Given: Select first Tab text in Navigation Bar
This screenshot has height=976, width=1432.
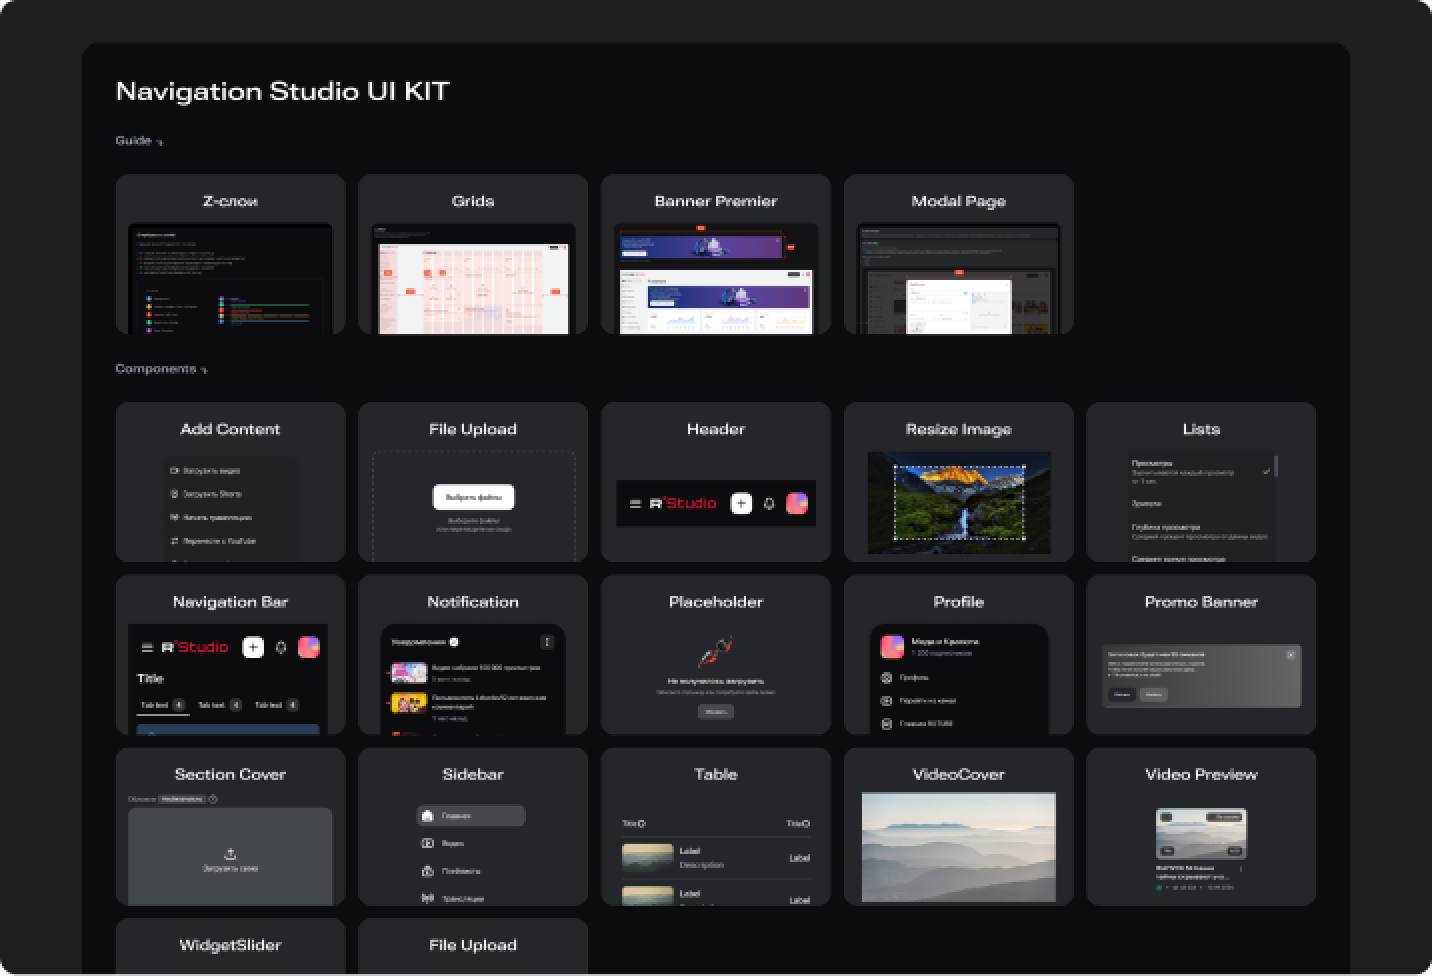Looking at the screenshot, I should point(155,705).
